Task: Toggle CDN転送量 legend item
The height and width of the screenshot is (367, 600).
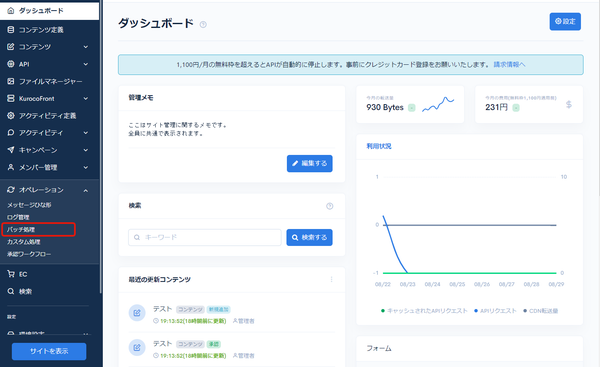Action: click(x=540, y=311)
